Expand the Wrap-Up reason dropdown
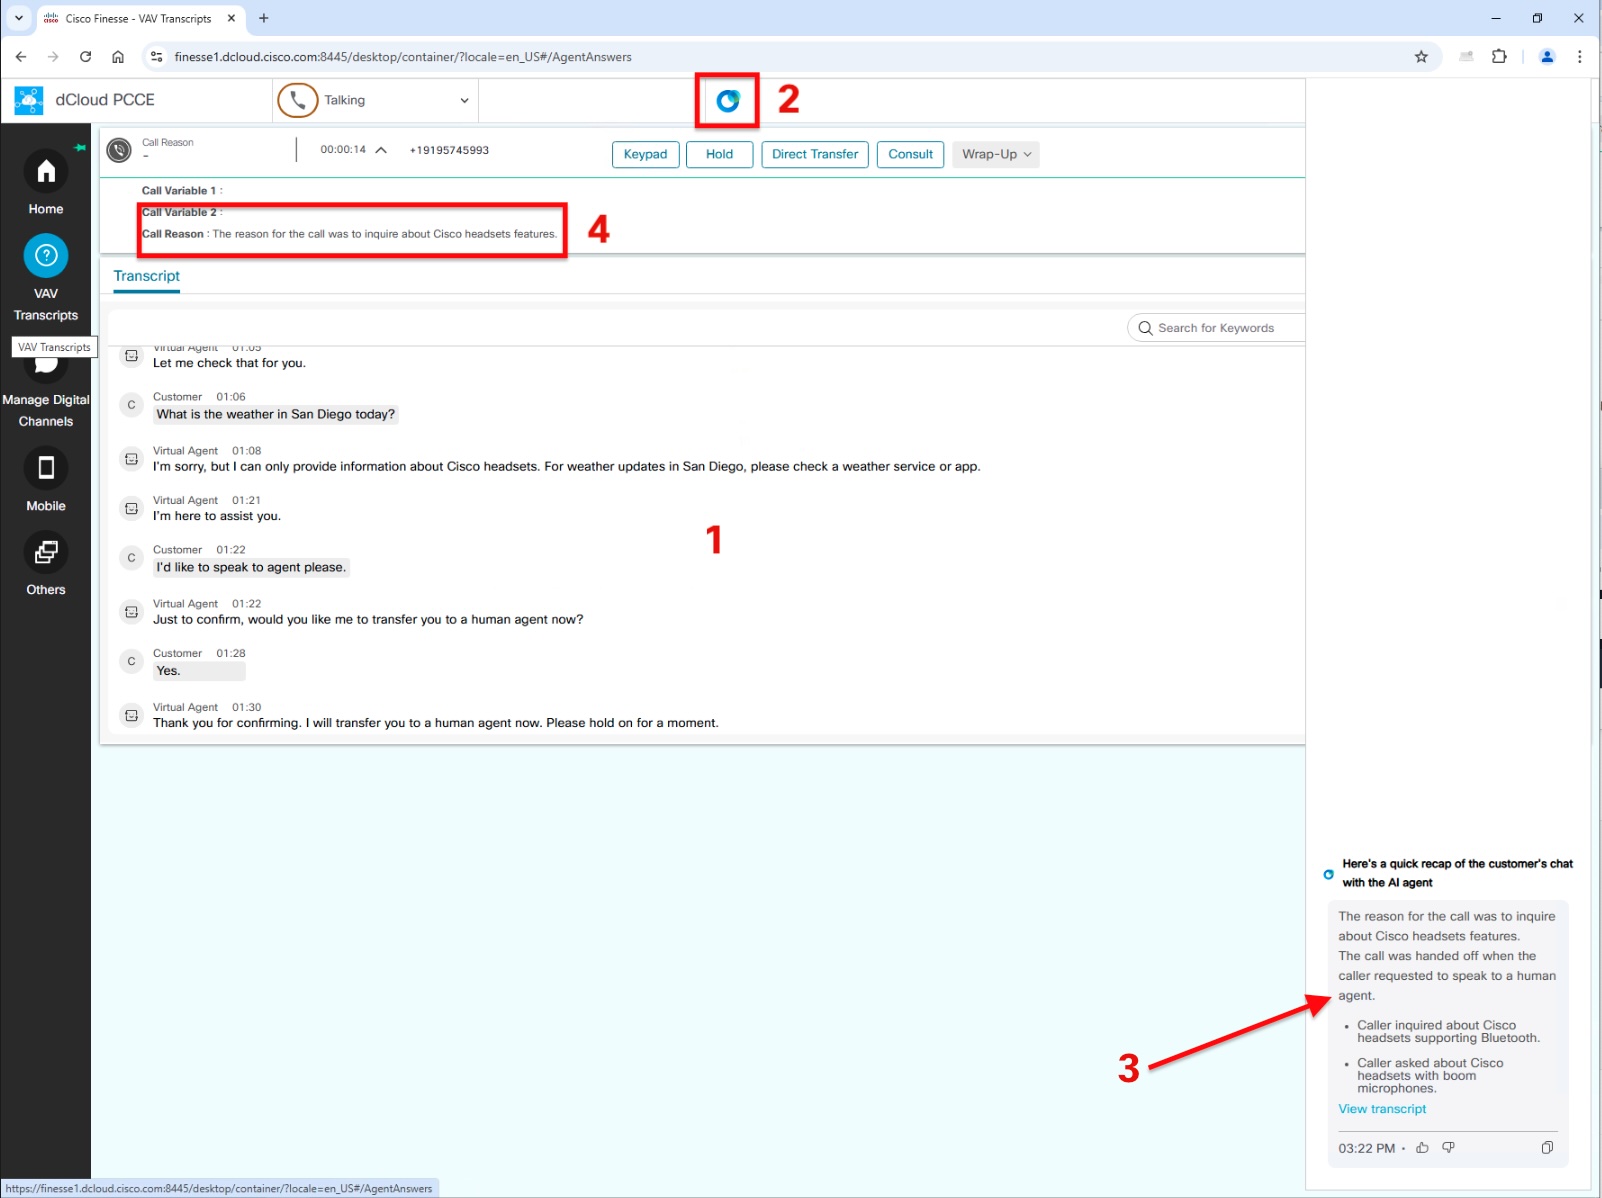 pos(995,154)
